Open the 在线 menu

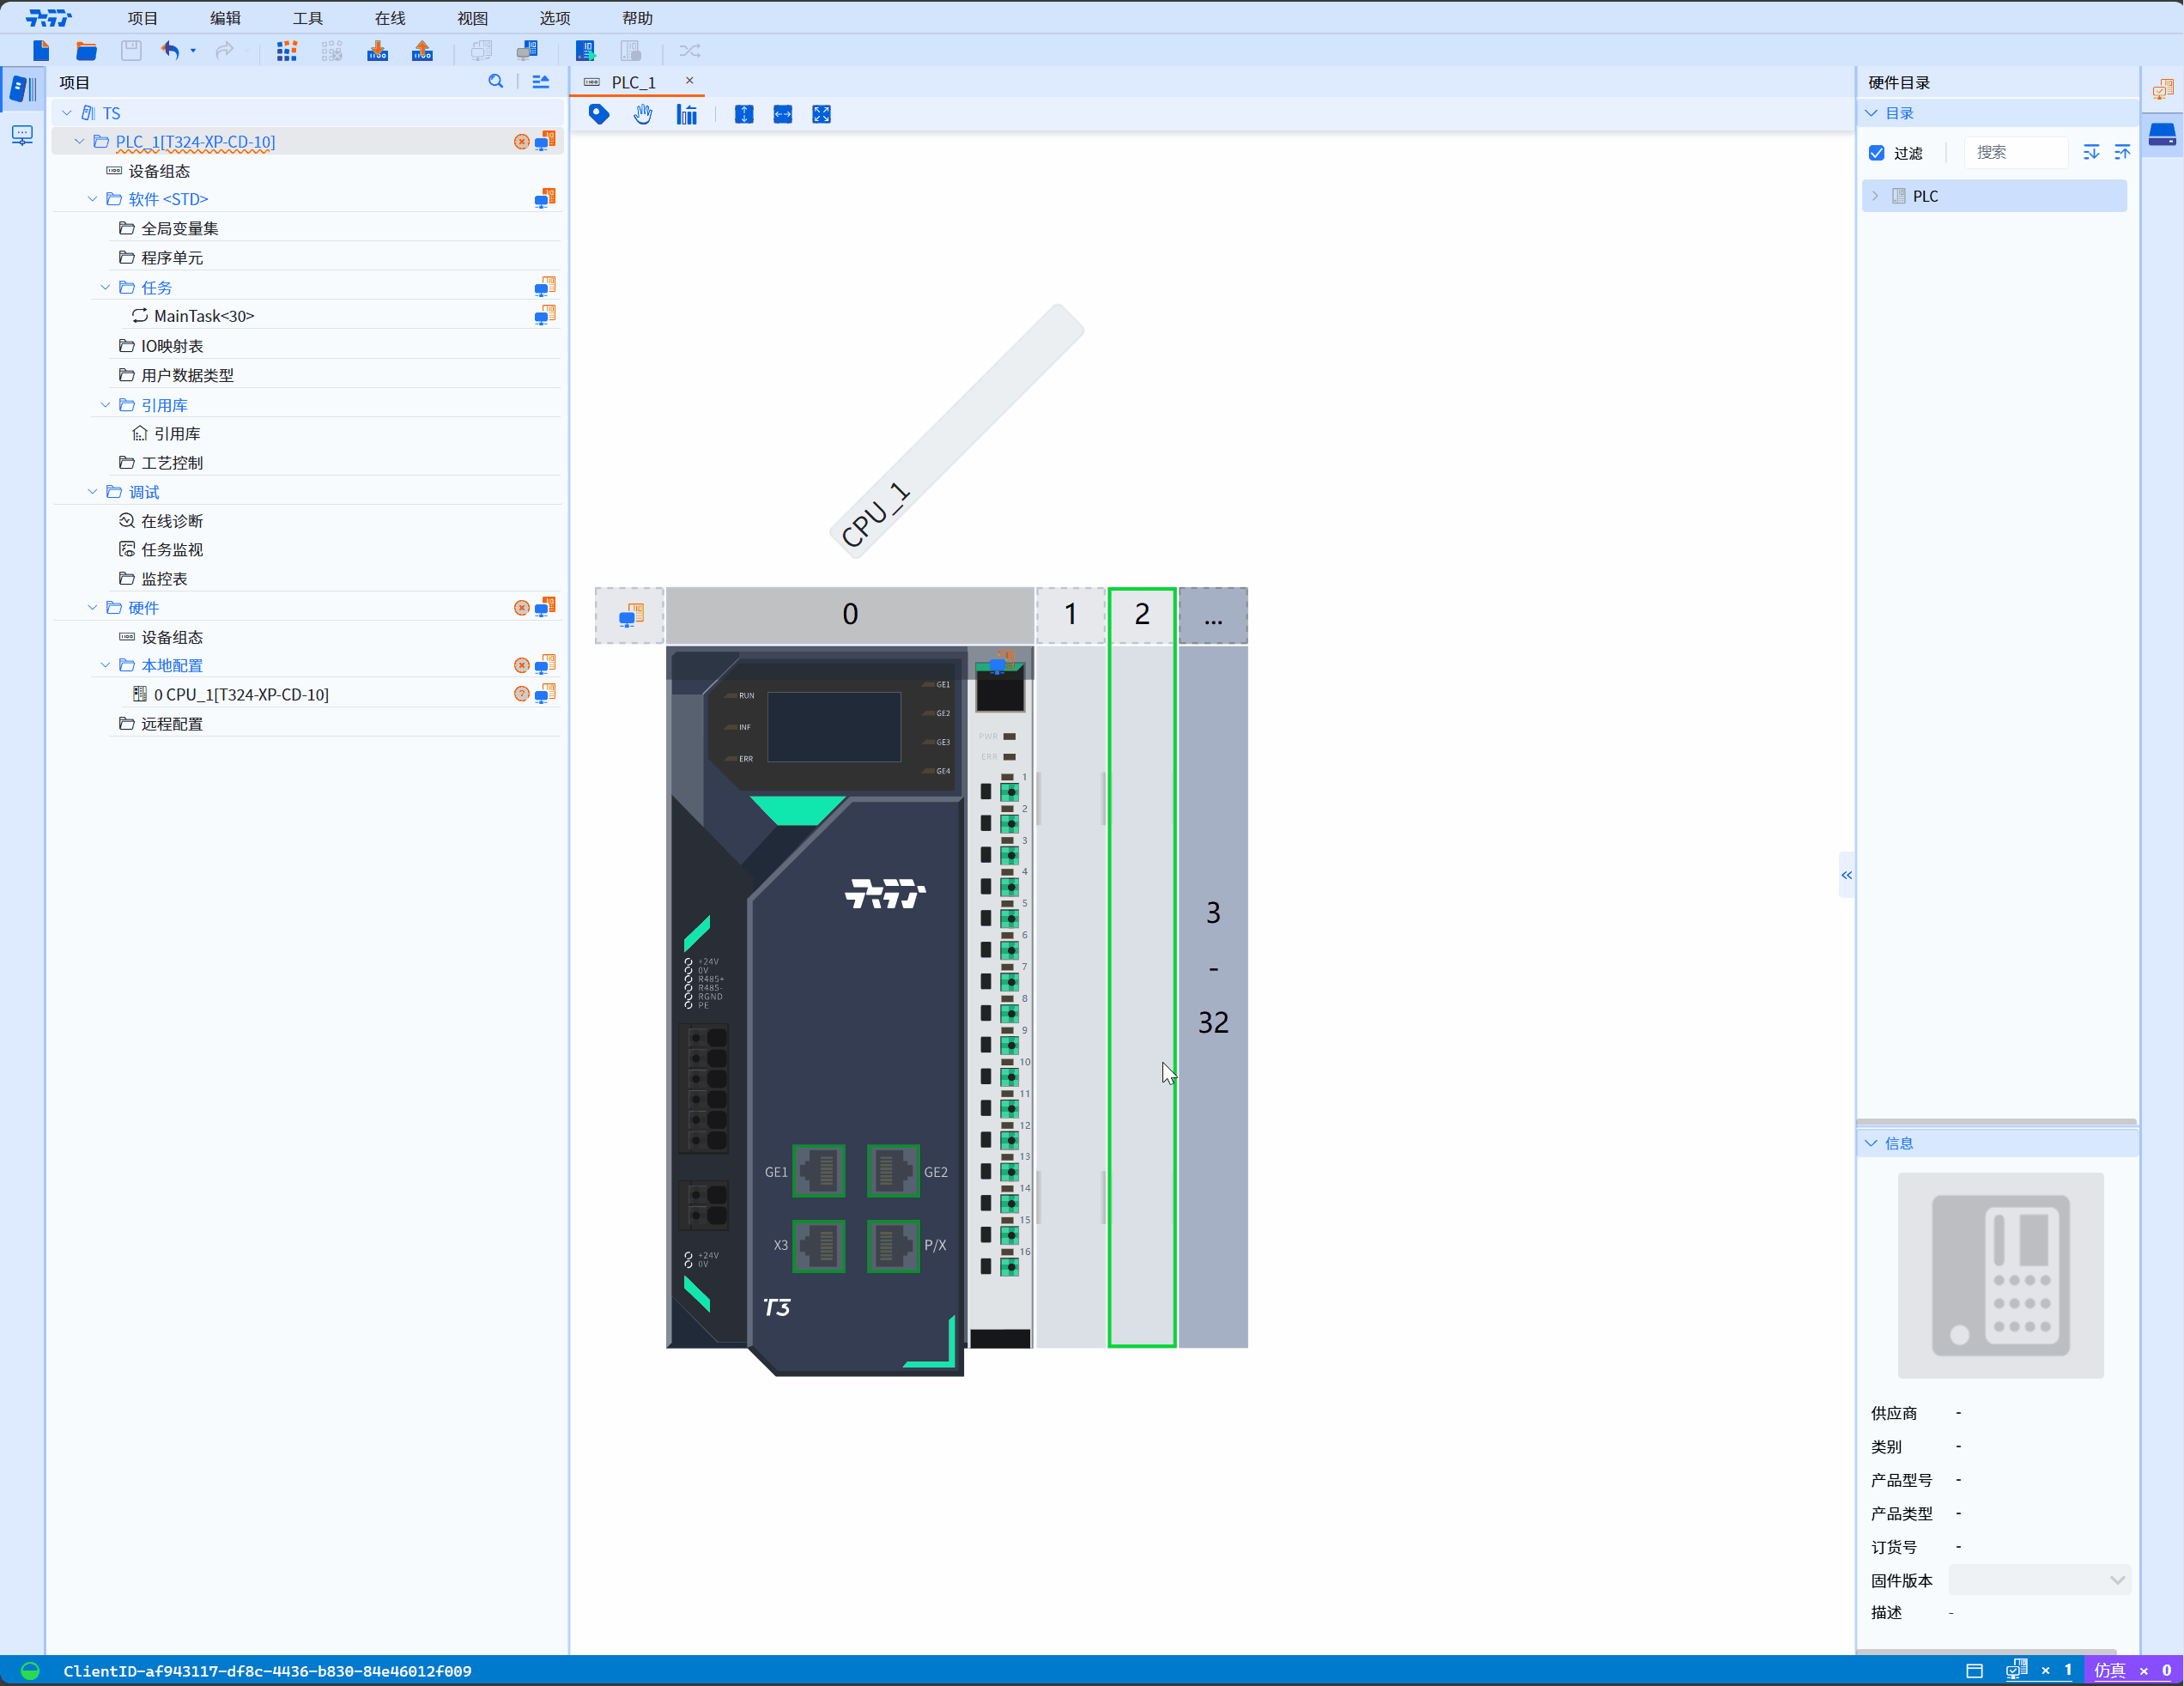(390, 18)
